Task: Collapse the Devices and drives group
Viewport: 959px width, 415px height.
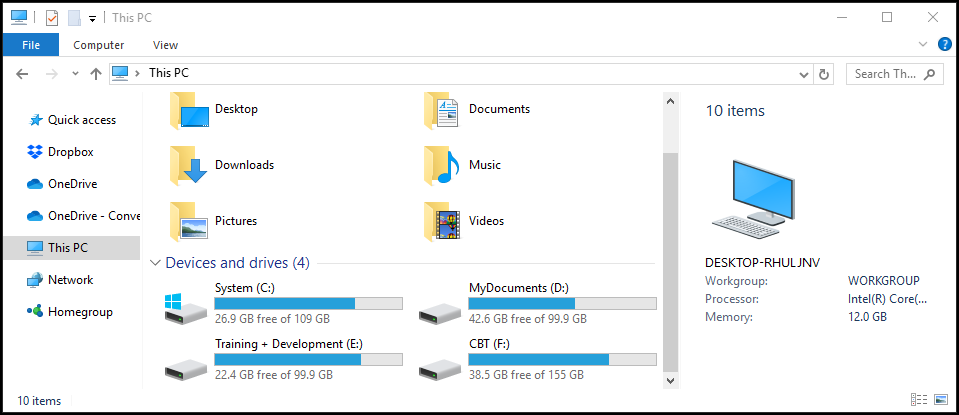Action: (x=155, y=263)
